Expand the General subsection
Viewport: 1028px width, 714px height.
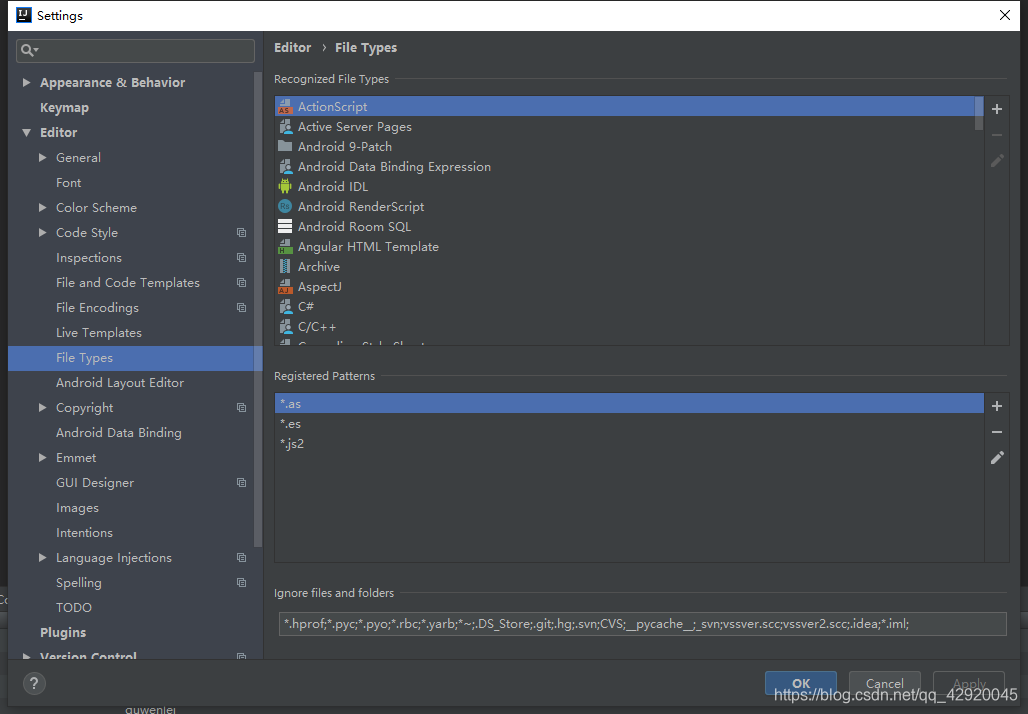pyautogui.click(x=43, y=157)
